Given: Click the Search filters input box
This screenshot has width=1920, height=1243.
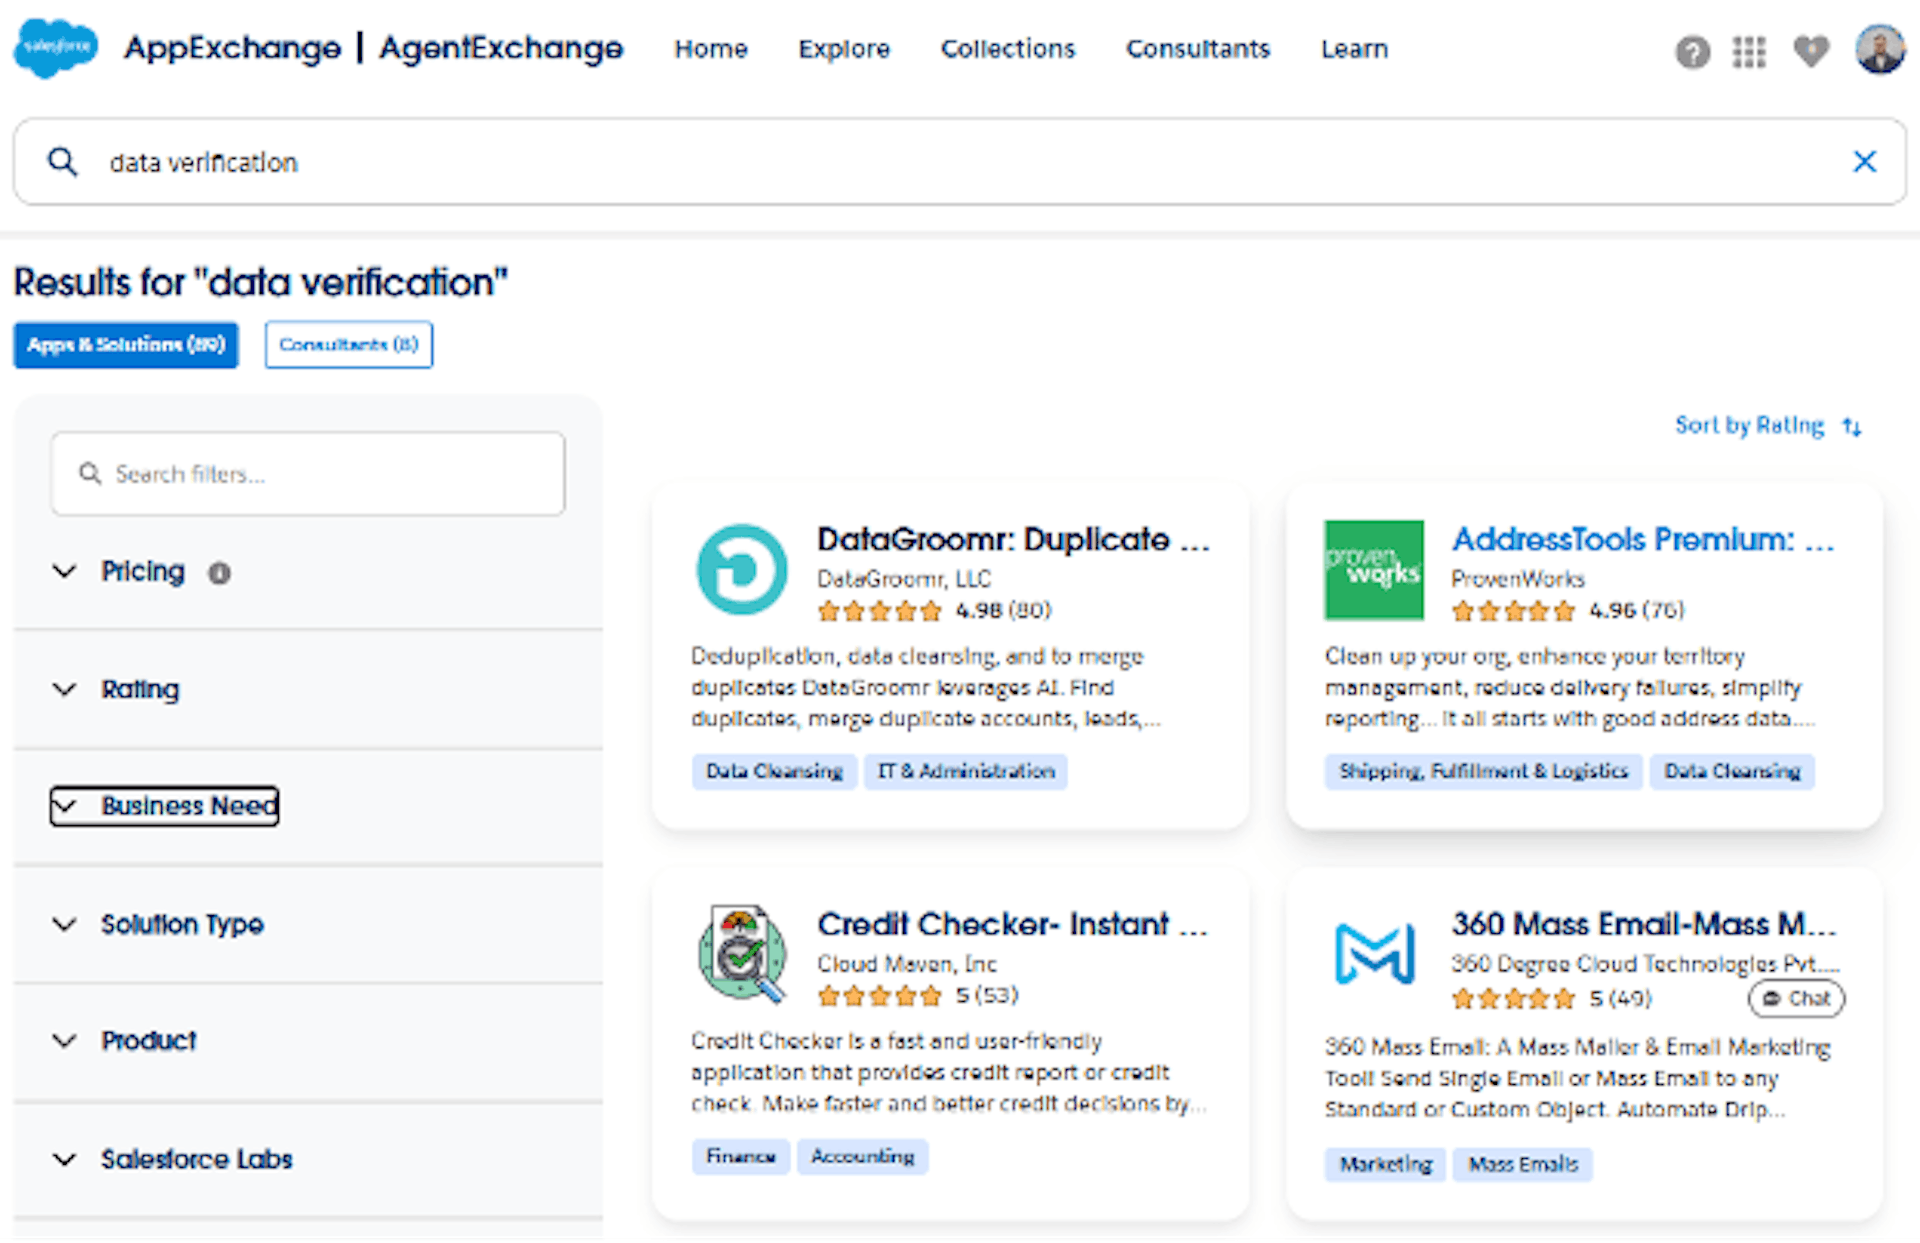Looking at the screenshot, I should tap(308, 474).
